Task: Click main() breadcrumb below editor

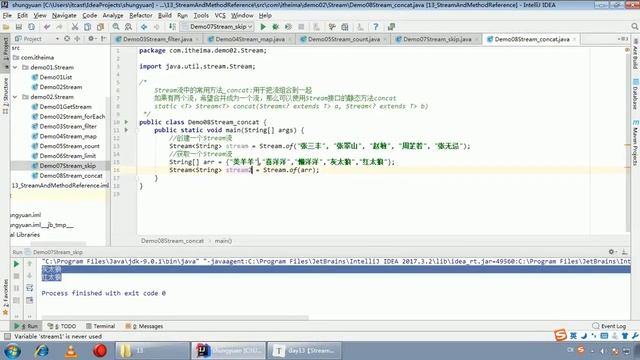Action: (223, 241)
